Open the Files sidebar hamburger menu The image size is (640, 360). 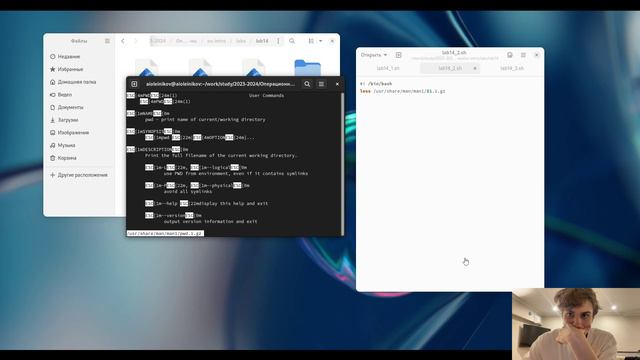107,41
